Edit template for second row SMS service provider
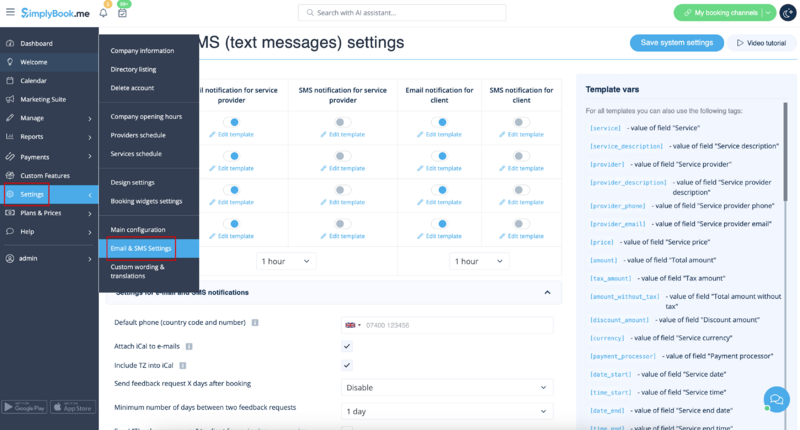 pyautogui.click(x=343, y=168)
